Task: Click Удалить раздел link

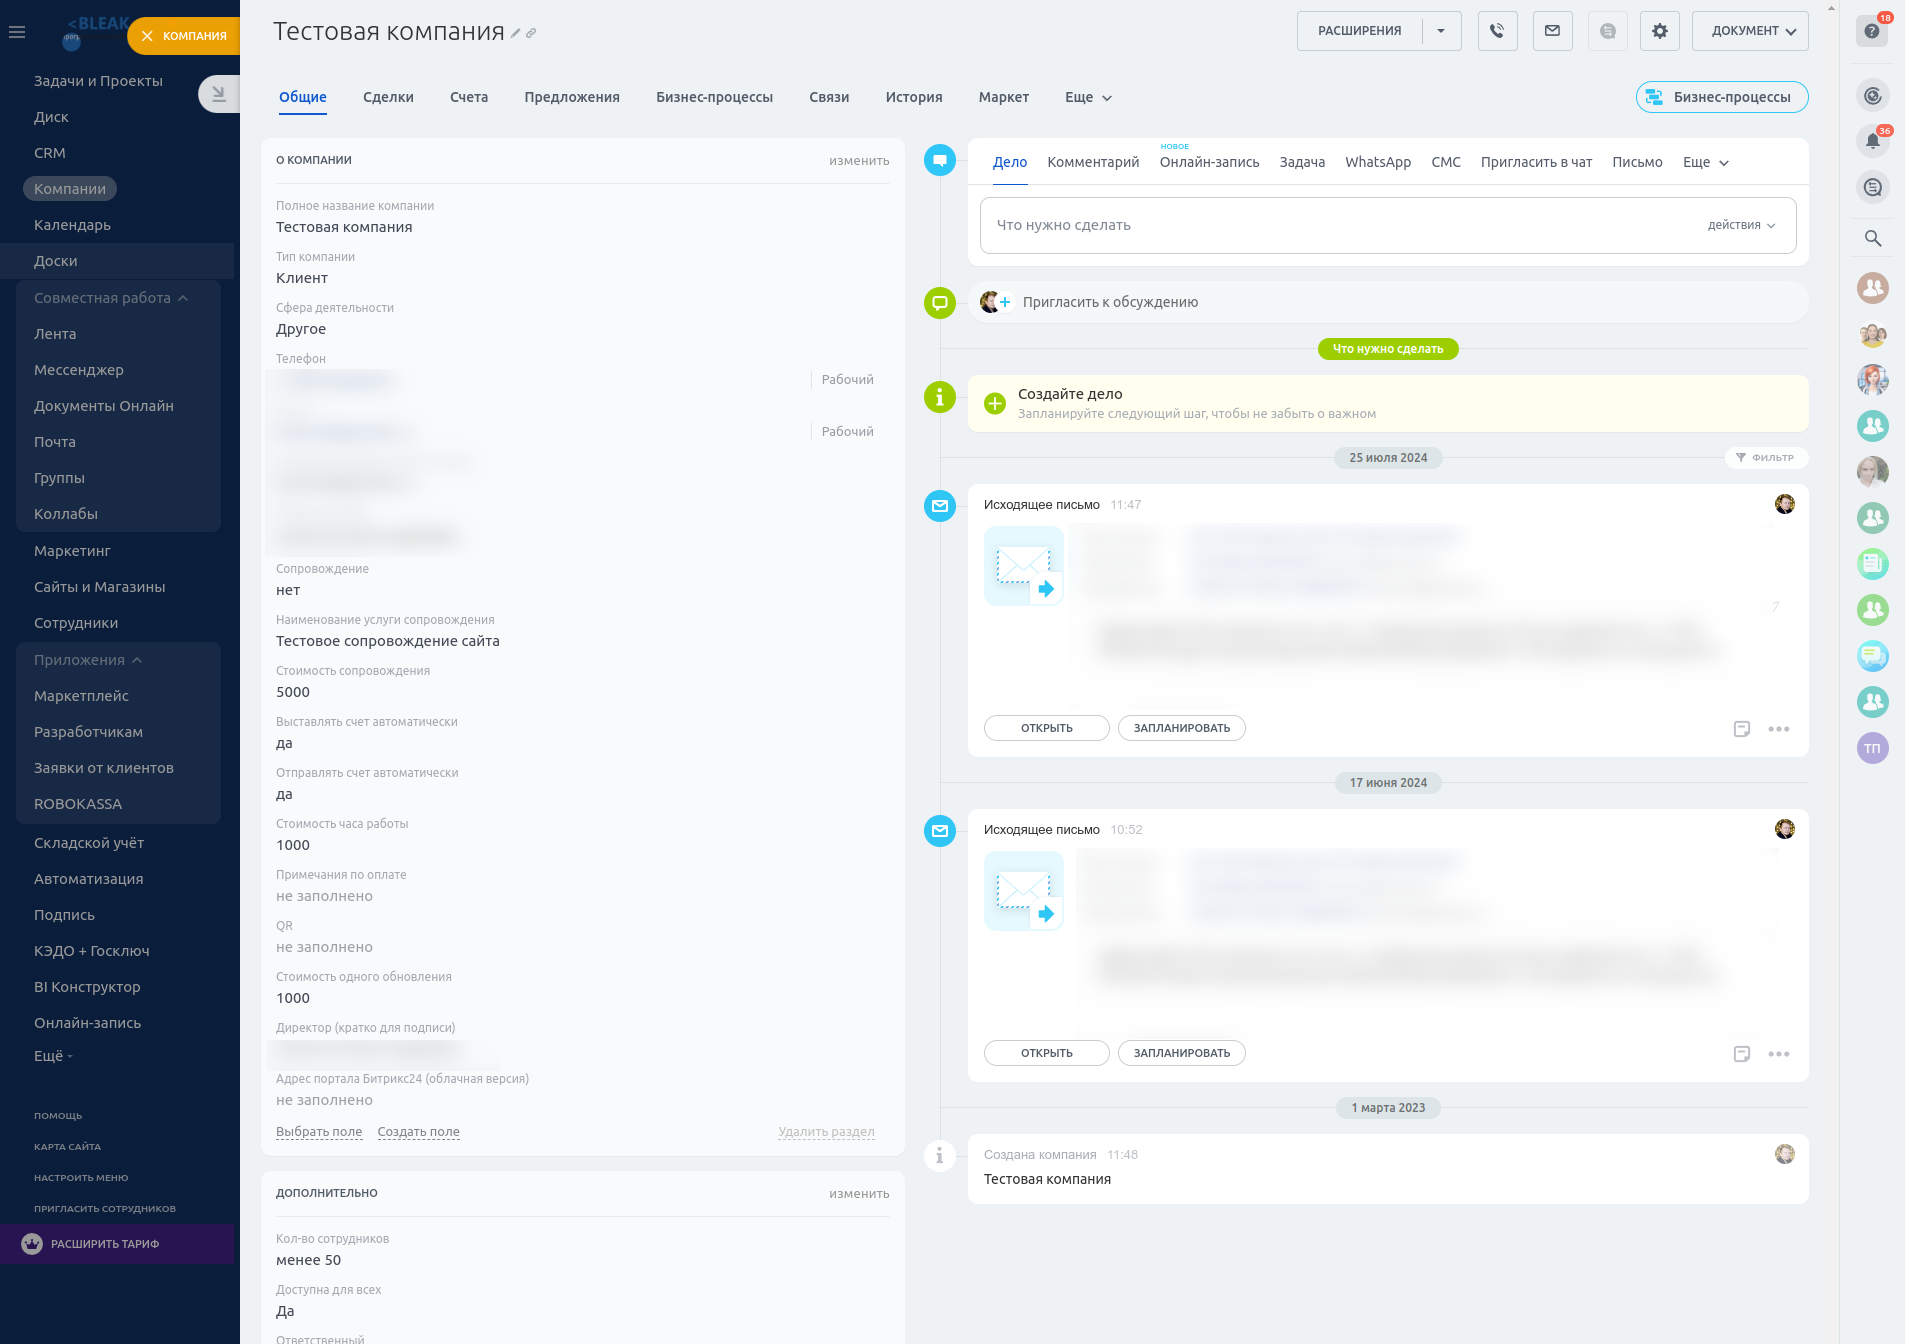Action: (827, 1132)
